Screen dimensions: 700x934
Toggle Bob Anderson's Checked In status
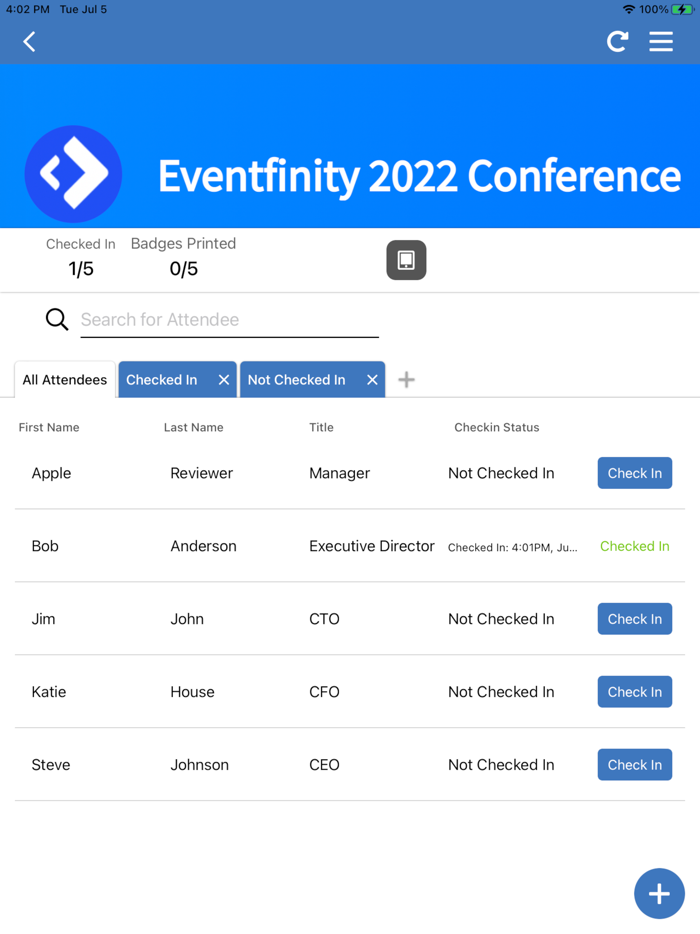634,546
